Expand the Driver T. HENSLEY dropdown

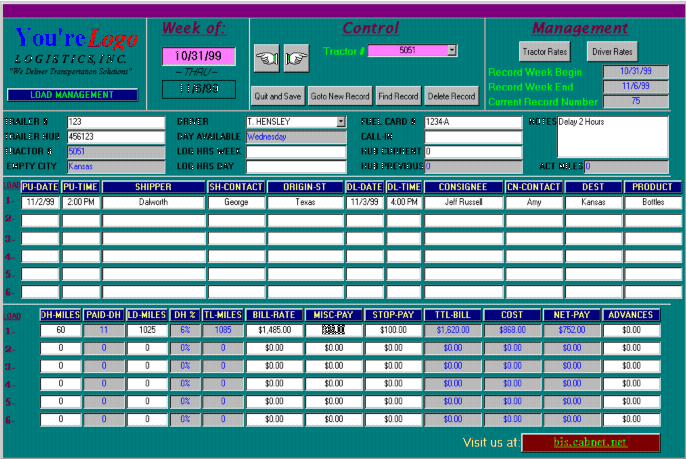tap(341, 121)
